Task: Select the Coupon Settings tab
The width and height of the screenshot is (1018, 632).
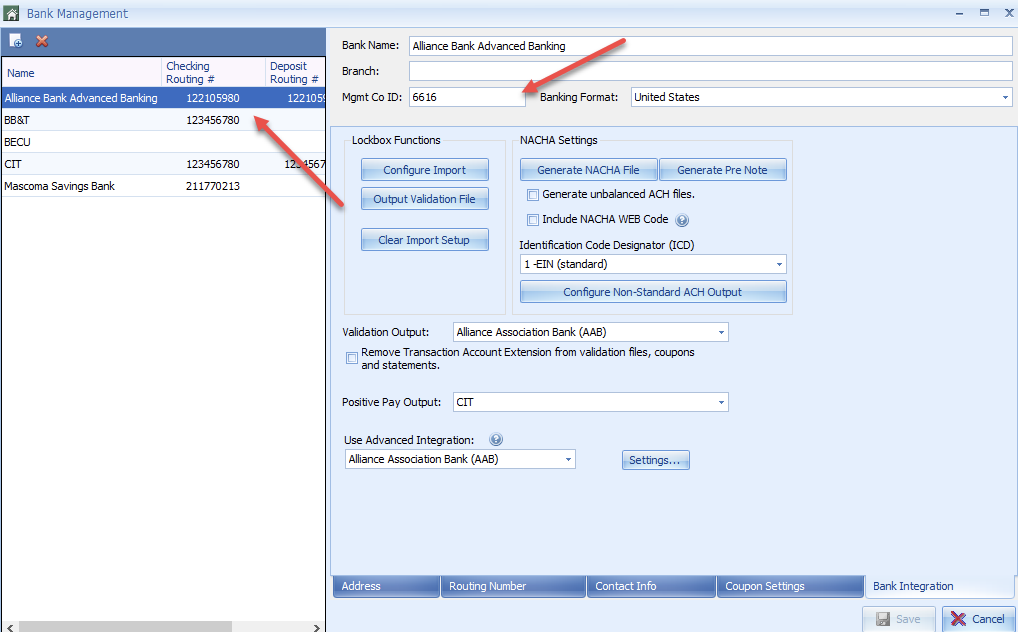Action: [x=790, y=587]
